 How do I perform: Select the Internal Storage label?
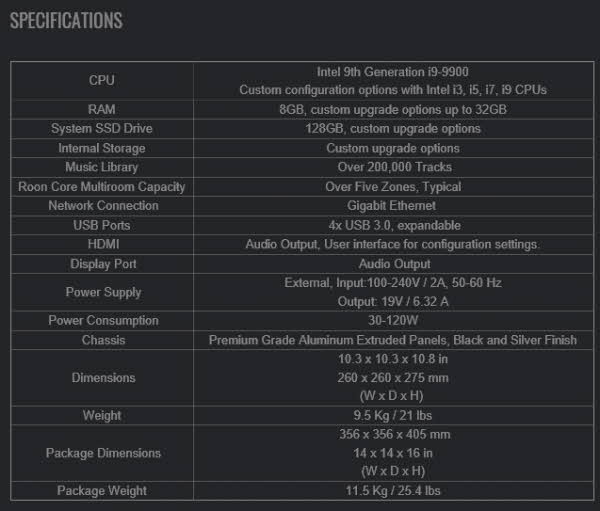(102, 148)
